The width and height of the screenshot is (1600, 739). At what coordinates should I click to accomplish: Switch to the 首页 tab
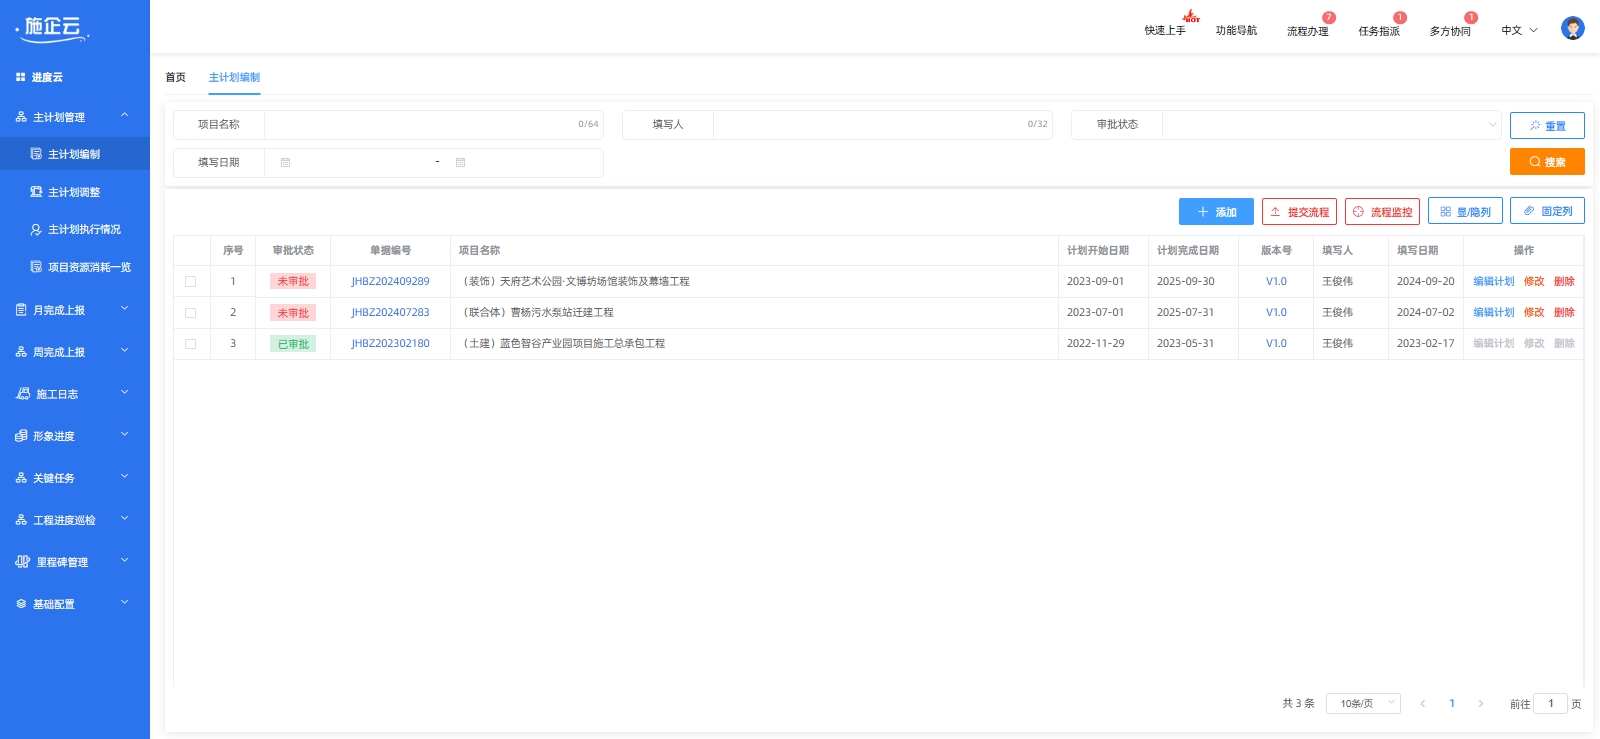click(x=176, y=78)
